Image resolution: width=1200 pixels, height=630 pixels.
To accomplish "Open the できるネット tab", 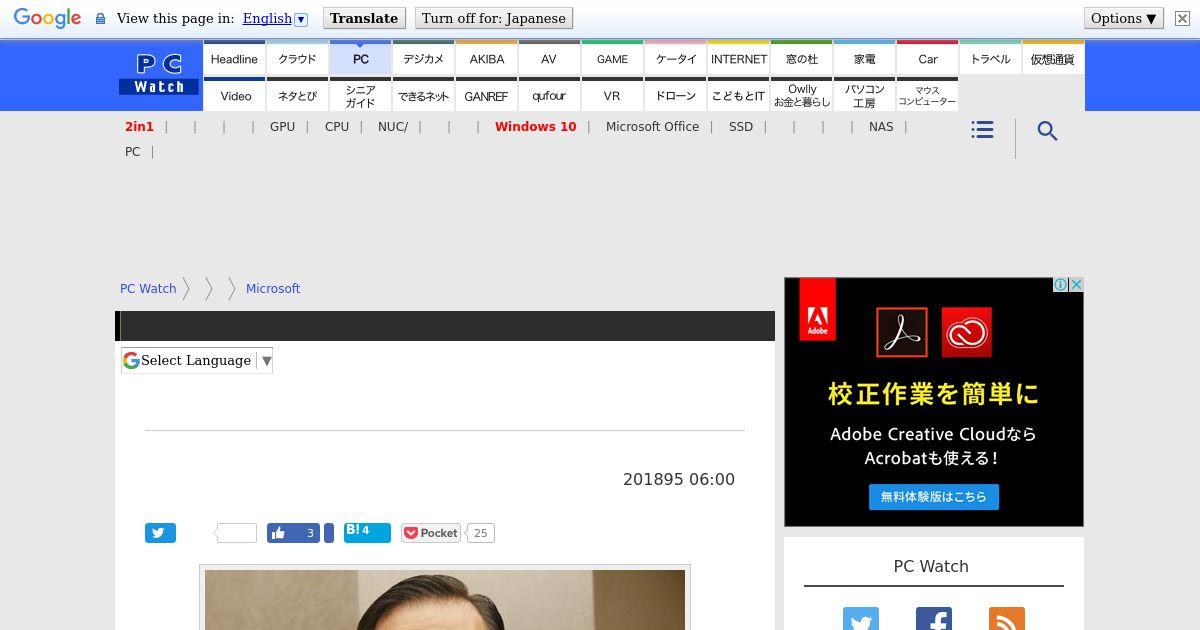I will (423, 96).
